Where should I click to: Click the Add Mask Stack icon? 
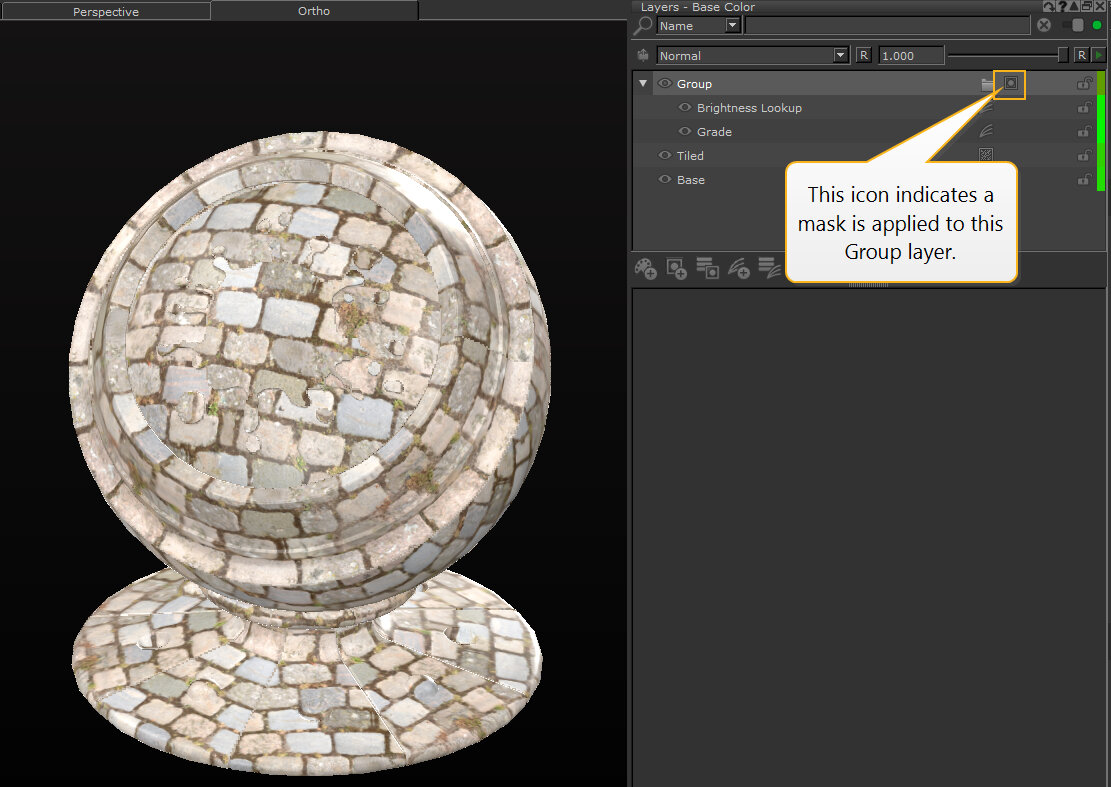click(708, 269)
